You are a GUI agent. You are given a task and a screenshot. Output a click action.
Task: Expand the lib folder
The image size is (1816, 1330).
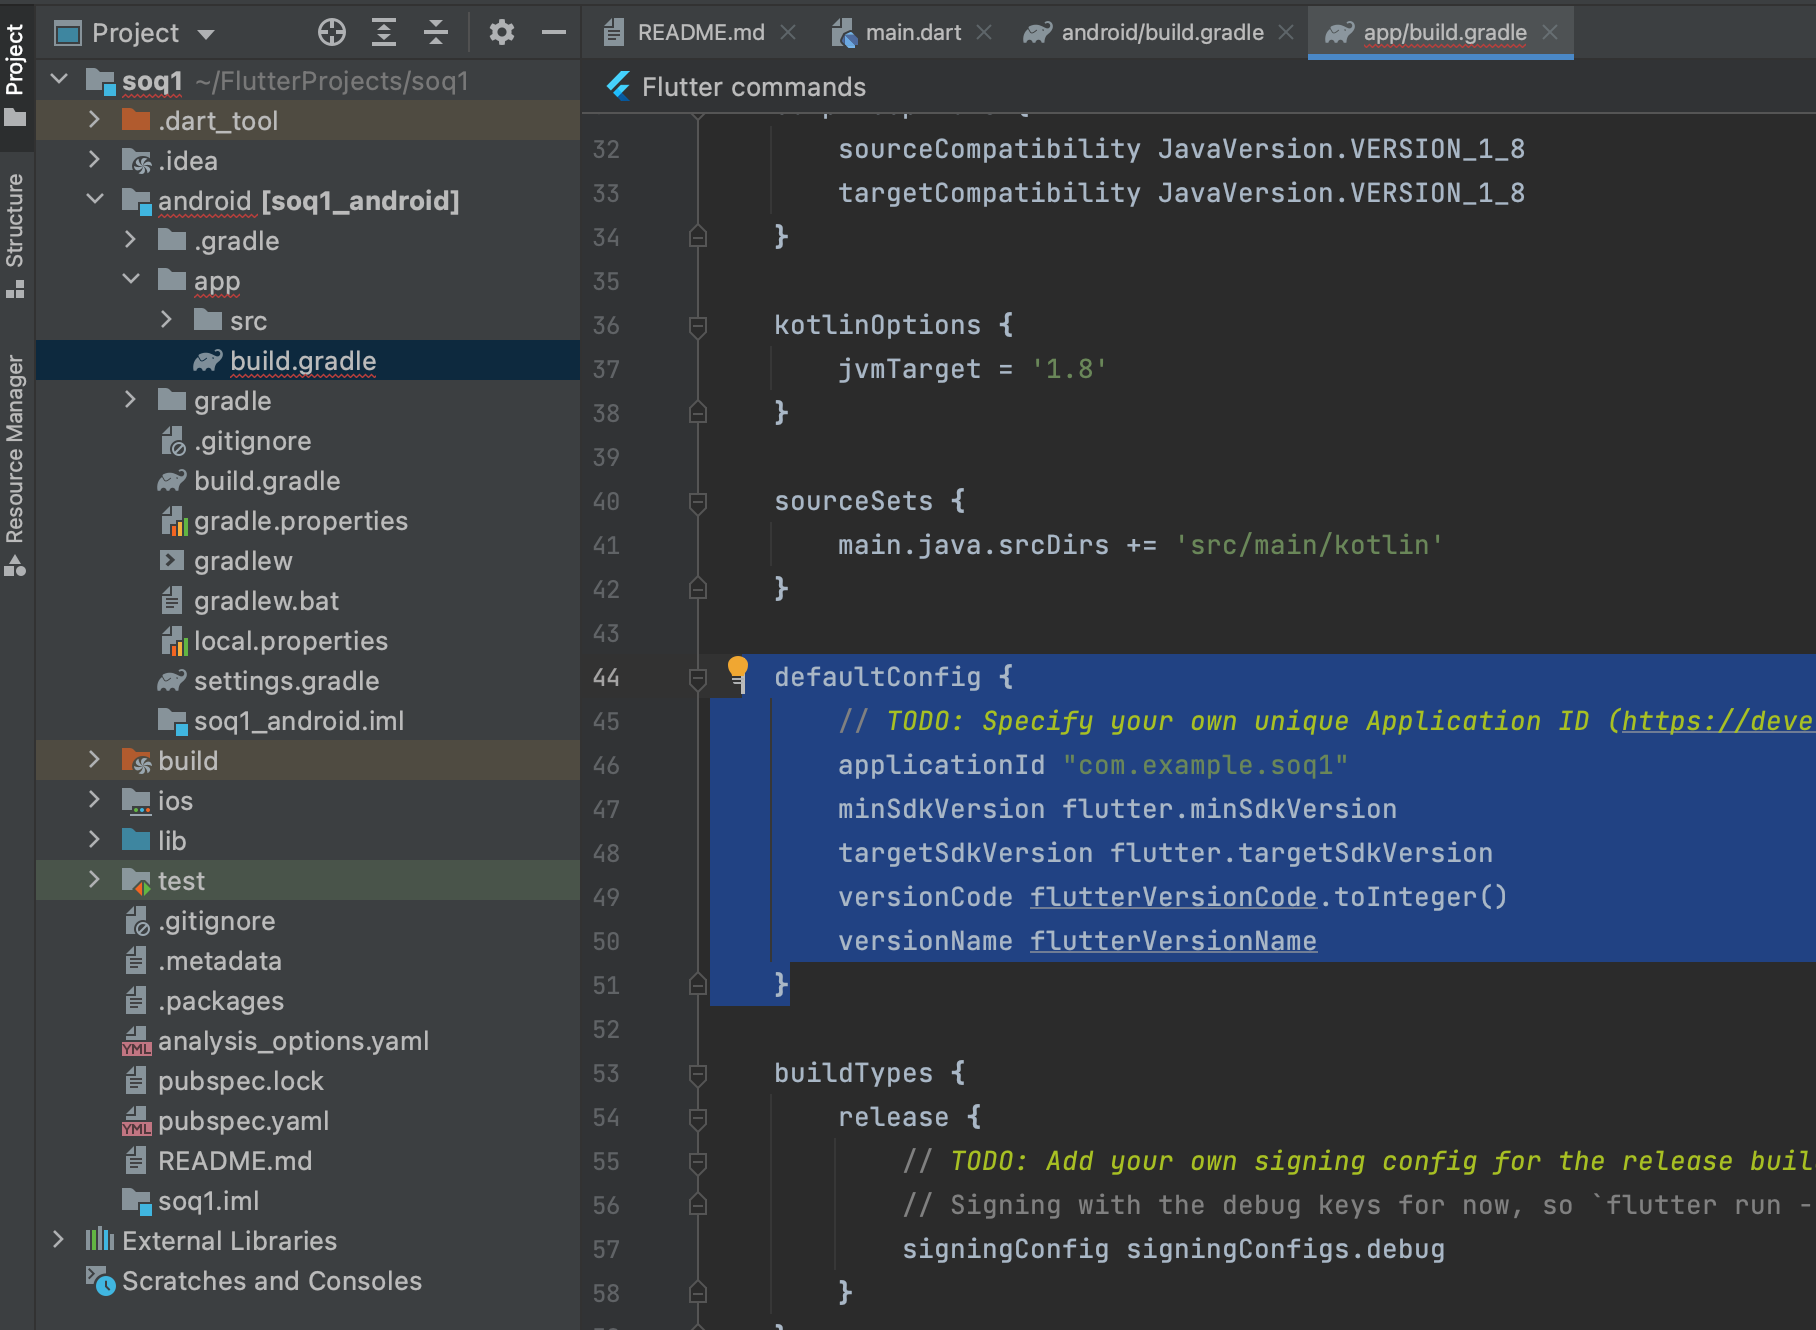point(94,840)
